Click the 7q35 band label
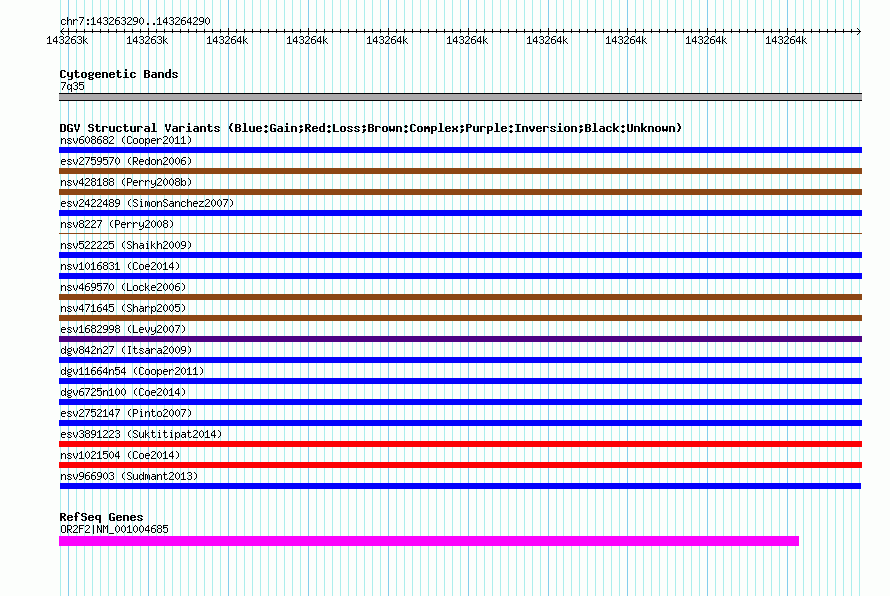Viewport: 890px width, 596px height. (72, 86)
